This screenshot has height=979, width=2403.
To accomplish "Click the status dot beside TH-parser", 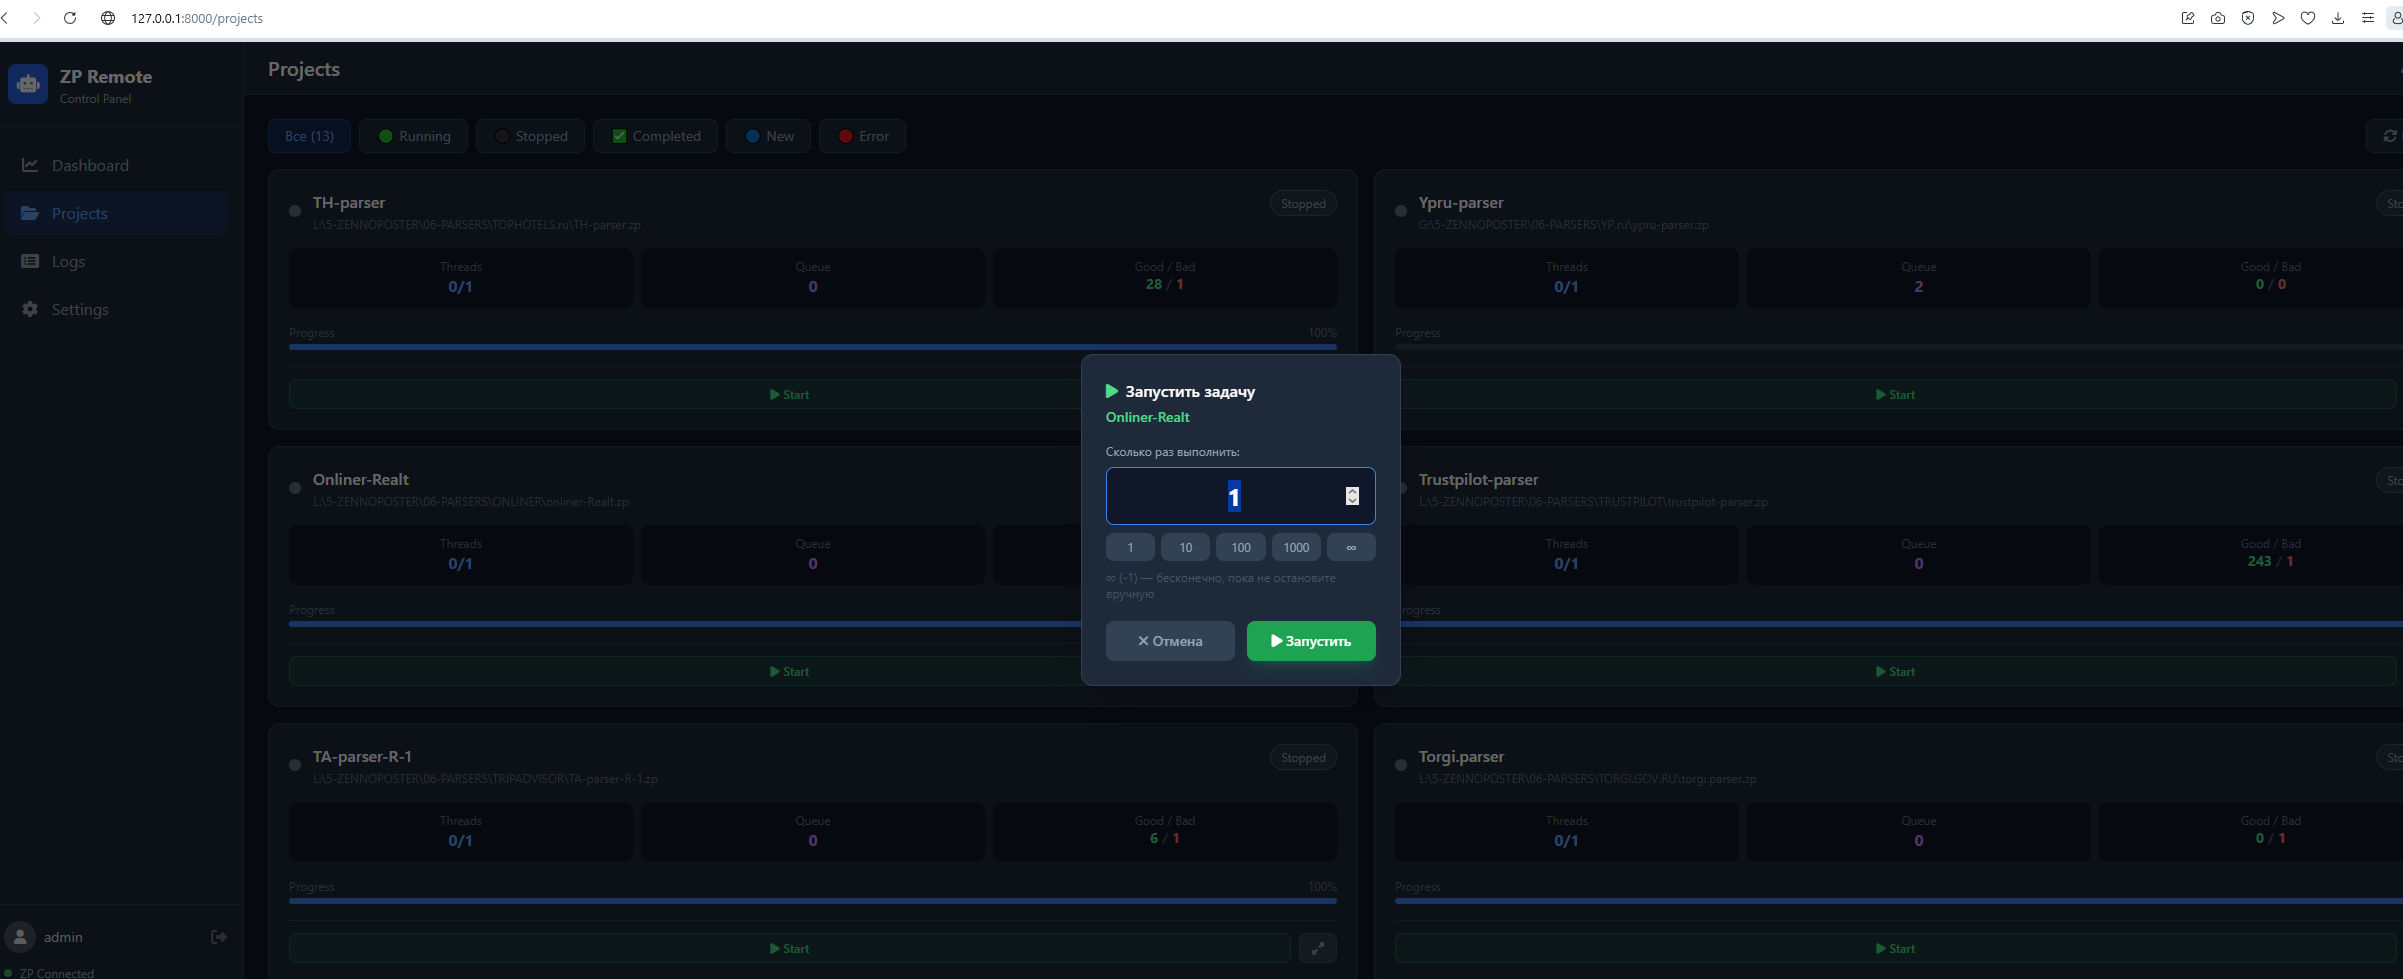I will pyautogui.click(x=295, y=211).
